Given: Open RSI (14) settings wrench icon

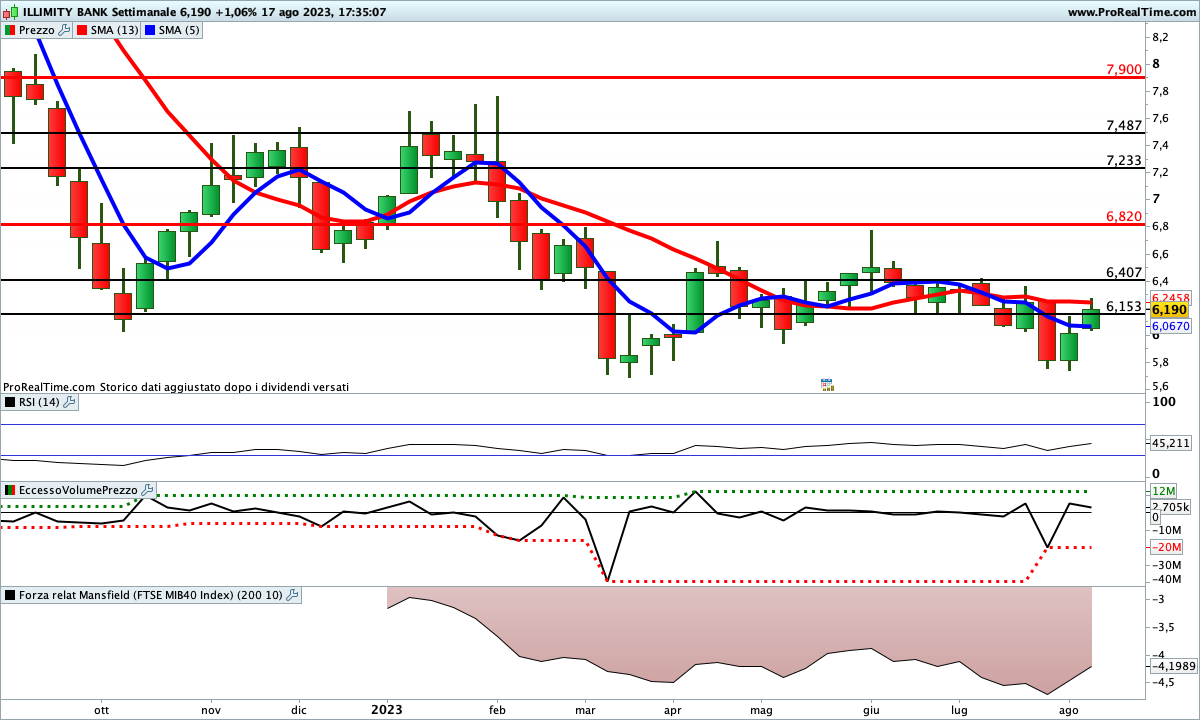Looking at the screenshot, I should pyautogui.click(x=69, y=402).
